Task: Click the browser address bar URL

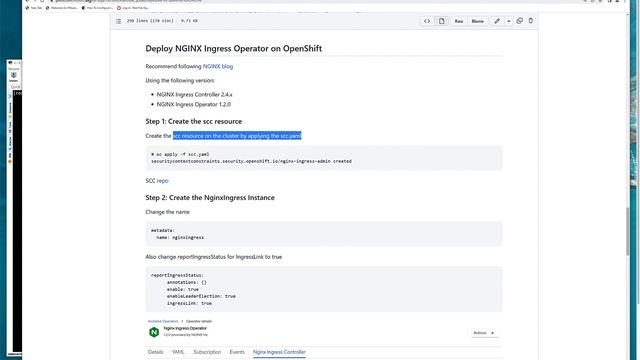Action: 129,1
